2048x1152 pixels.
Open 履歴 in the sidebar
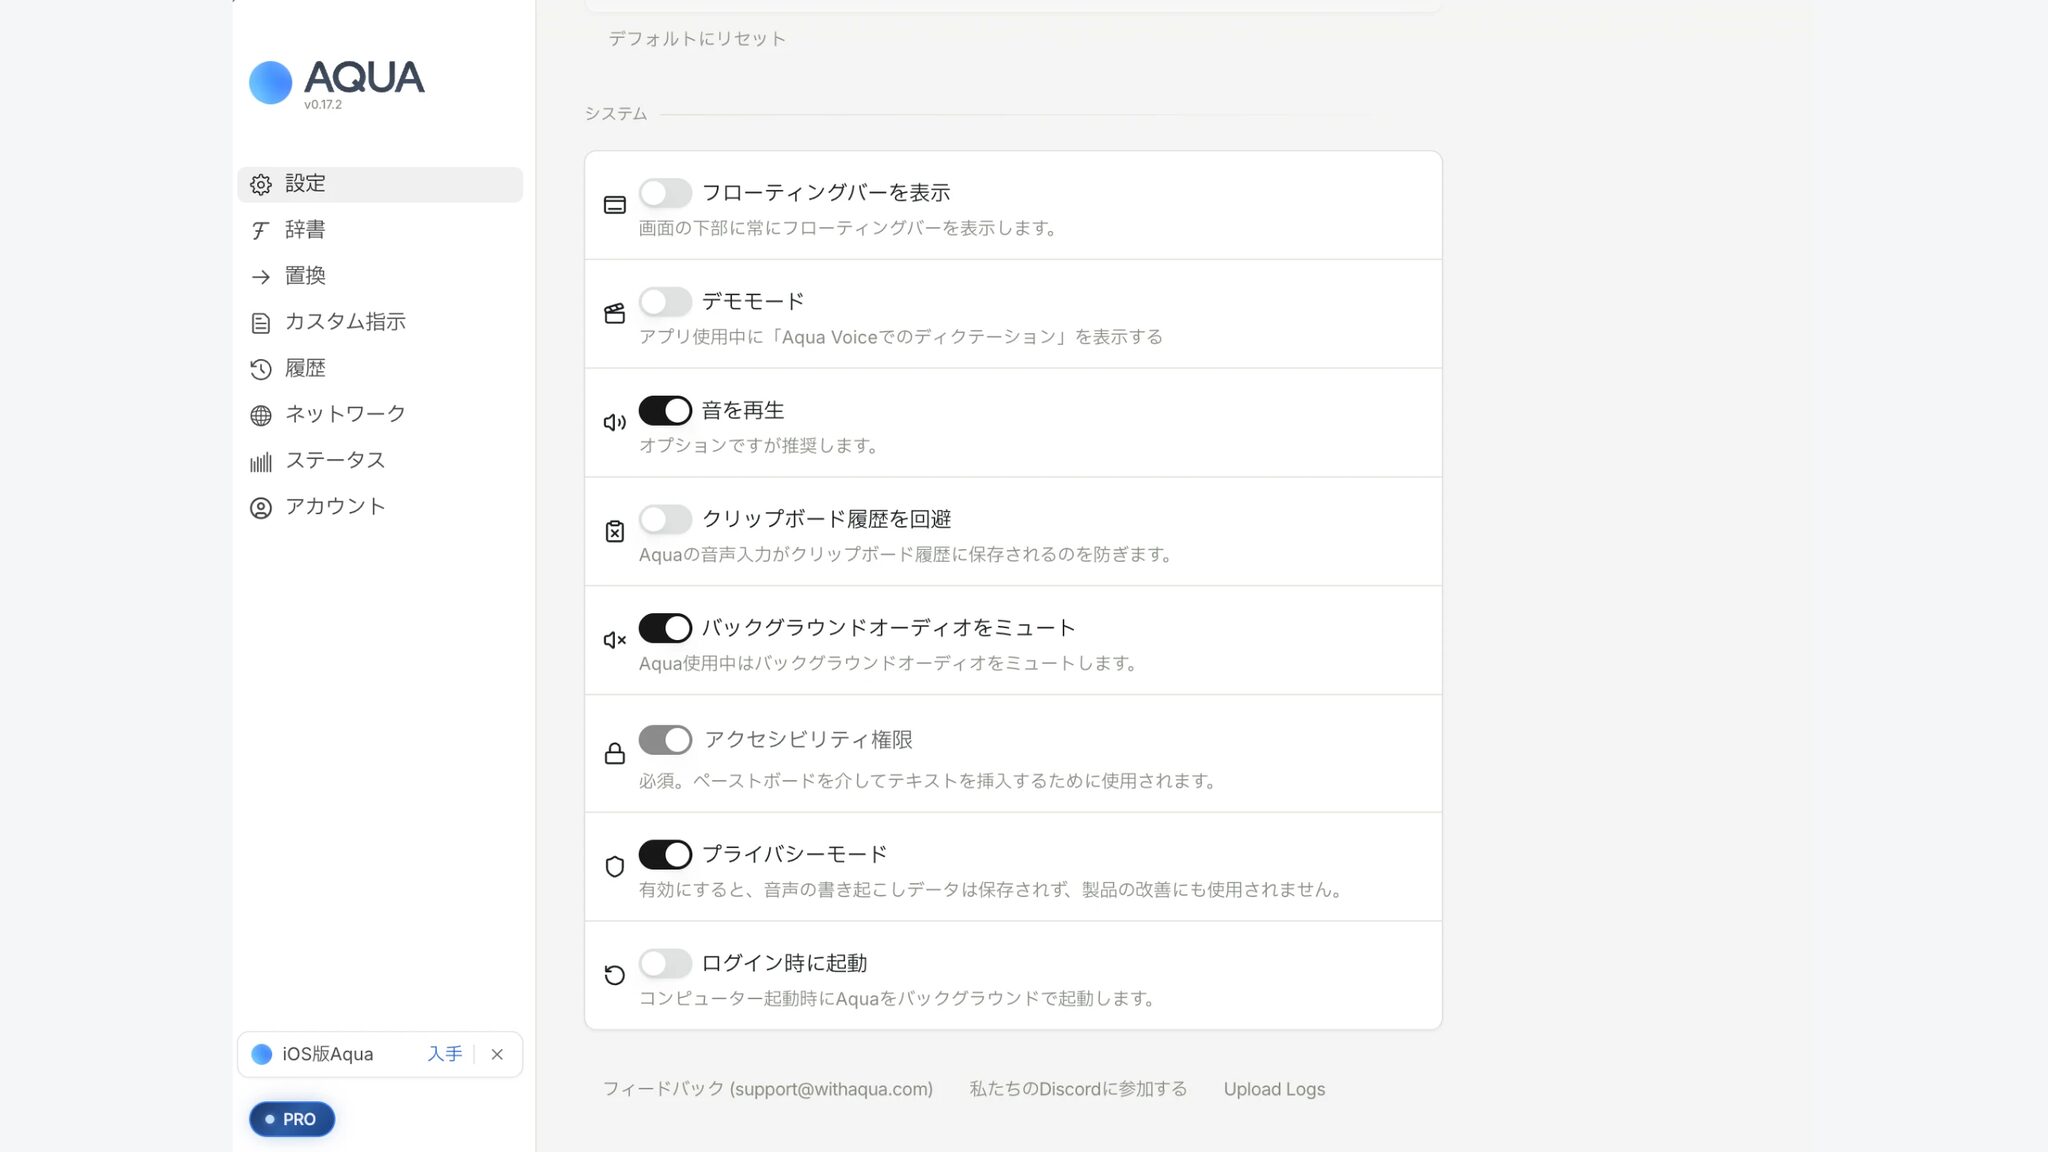[x=380, y=368]
